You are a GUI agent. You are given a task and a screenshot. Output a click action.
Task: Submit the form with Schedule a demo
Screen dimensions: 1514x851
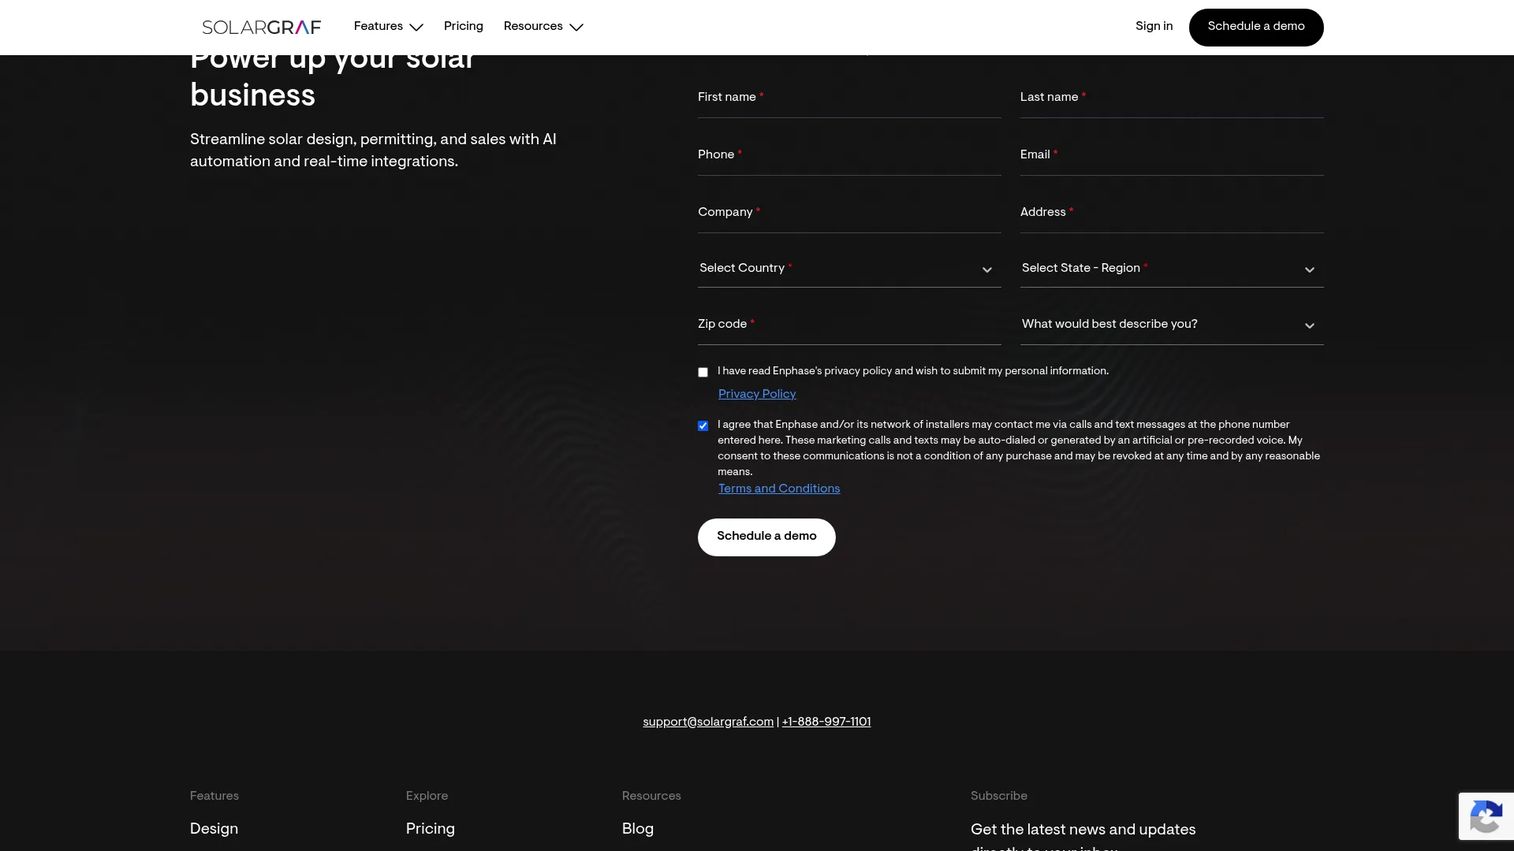(766, 537)
